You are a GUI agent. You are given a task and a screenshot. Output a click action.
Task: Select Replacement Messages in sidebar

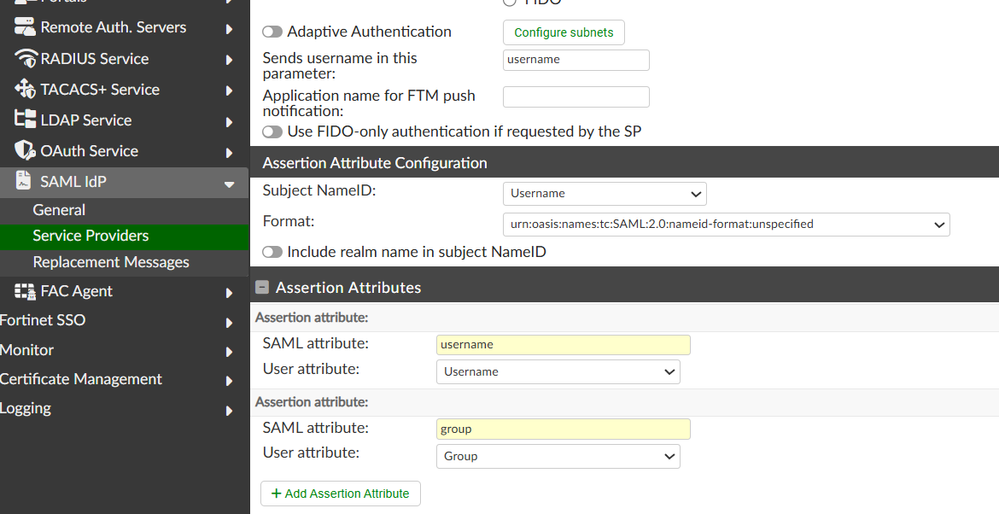(x=111, y=262)
